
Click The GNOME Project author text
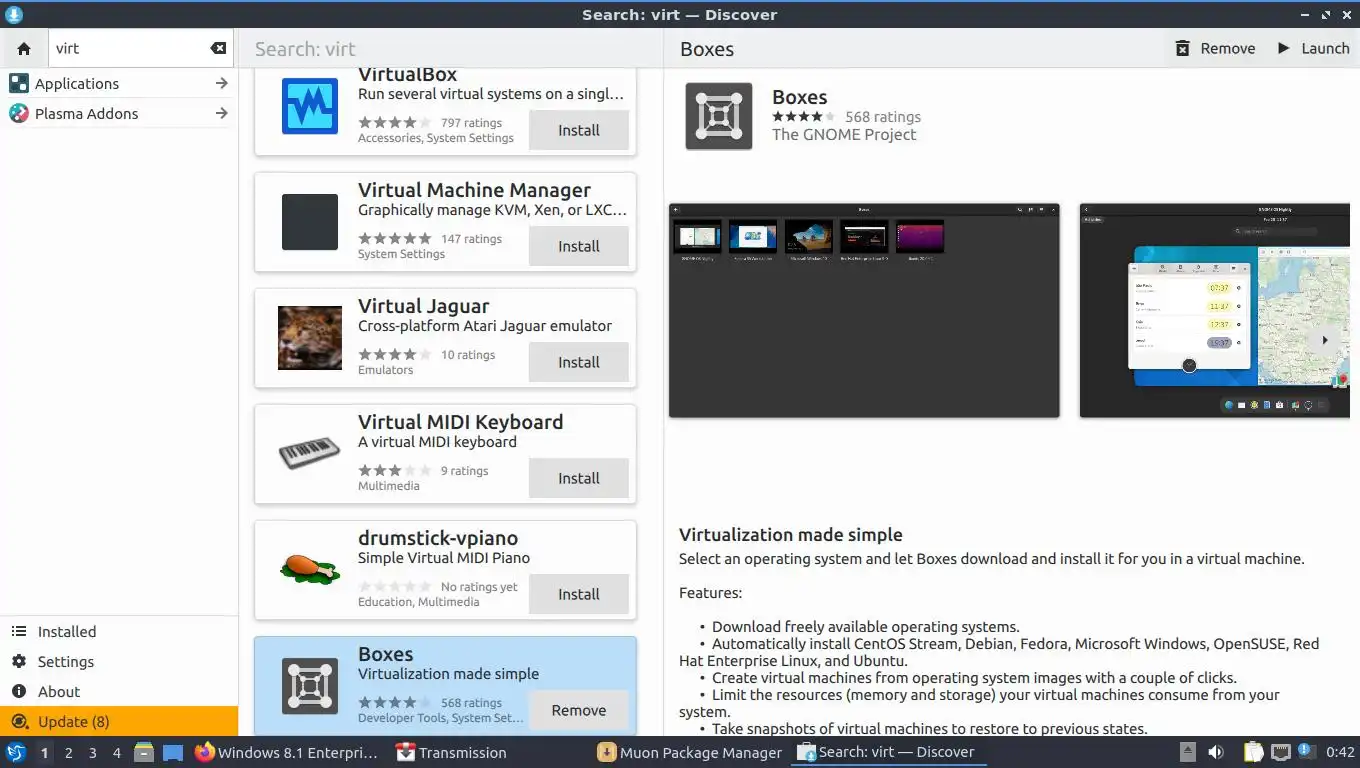pyautogui.click(x=844, y=134)
